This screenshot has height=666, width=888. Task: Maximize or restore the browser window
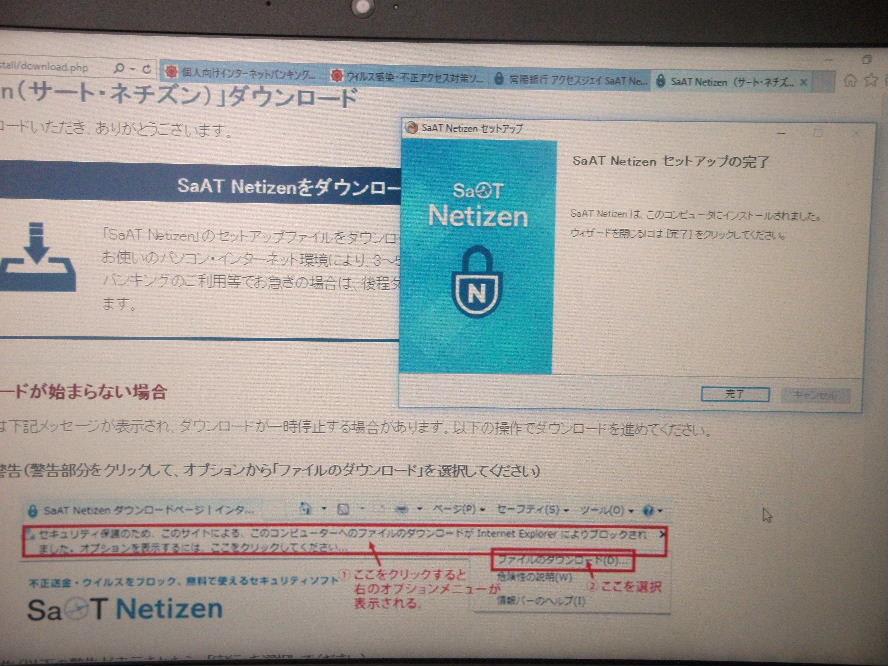(866, 59)
